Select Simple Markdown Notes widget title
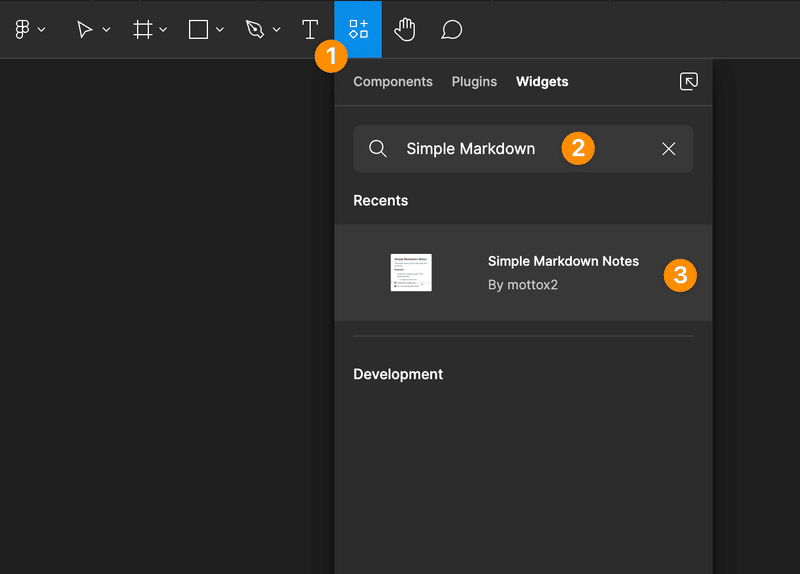Image resolution: width=800 pixels, height=574 pixels. (x=563, y=261)
